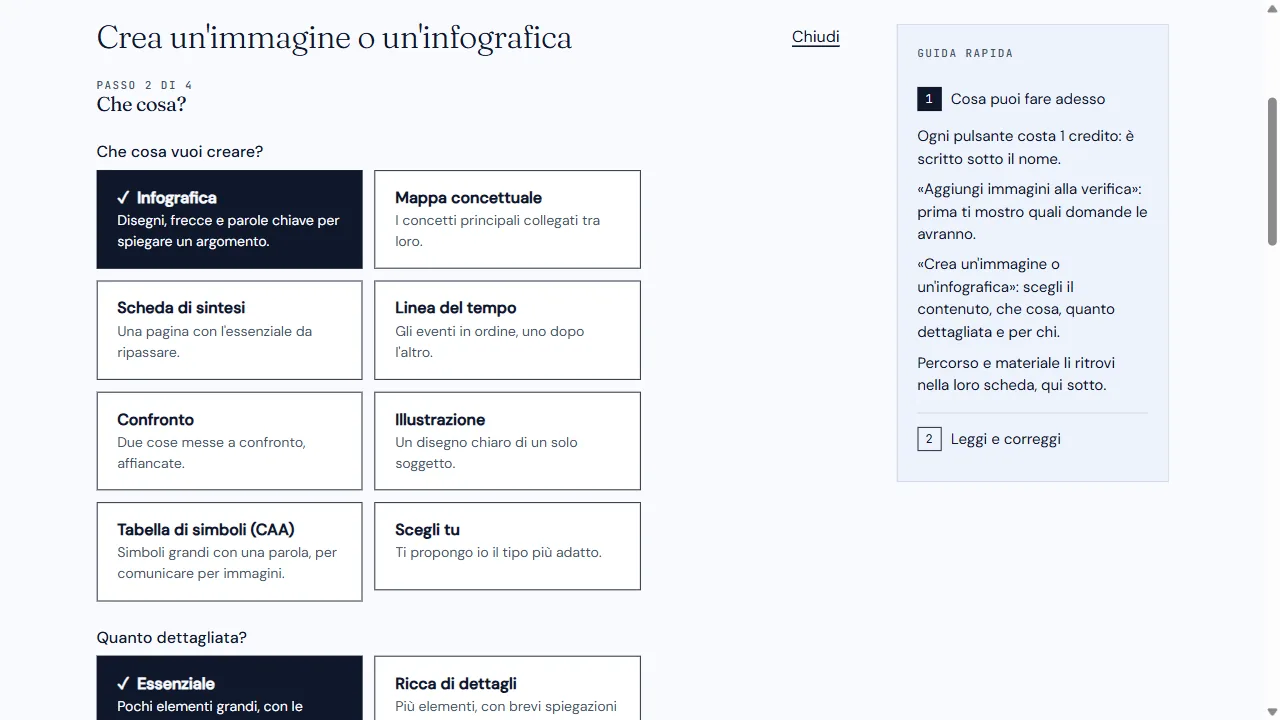Screen dimensions: 1280x720
Task: Choose Ricca di dettagli detail level
Action: [507, 688]
